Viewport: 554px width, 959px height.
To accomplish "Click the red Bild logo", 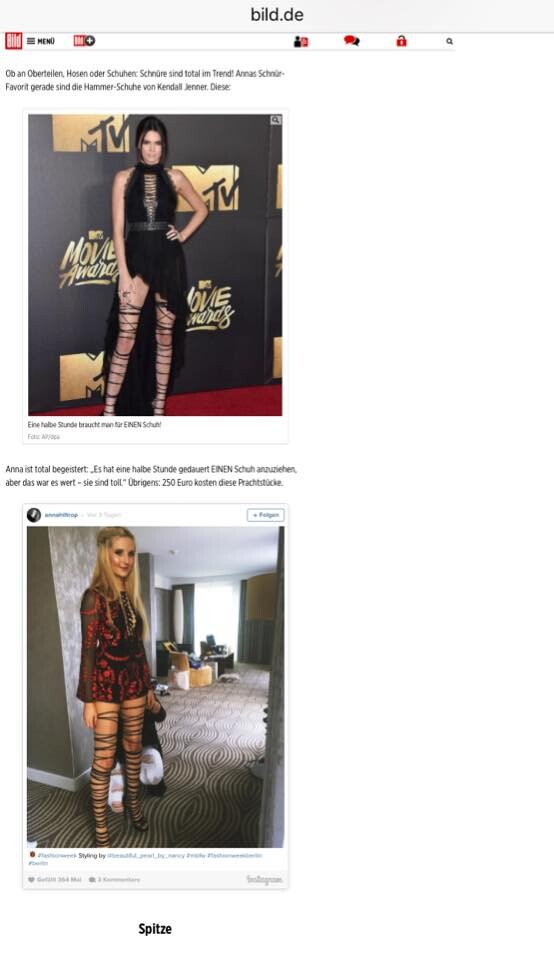I will click(13, 41).
